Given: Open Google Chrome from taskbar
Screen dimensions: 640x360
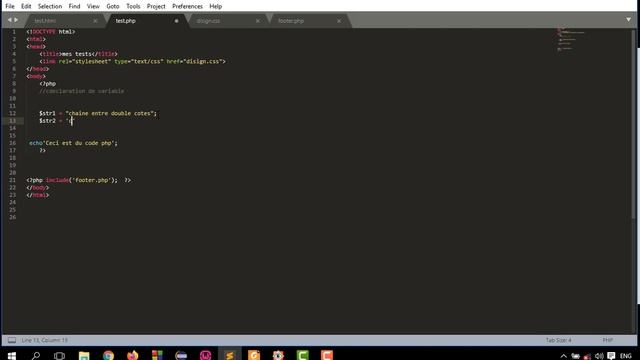Looking at the screenshot, I should click(x=108, y=356).
